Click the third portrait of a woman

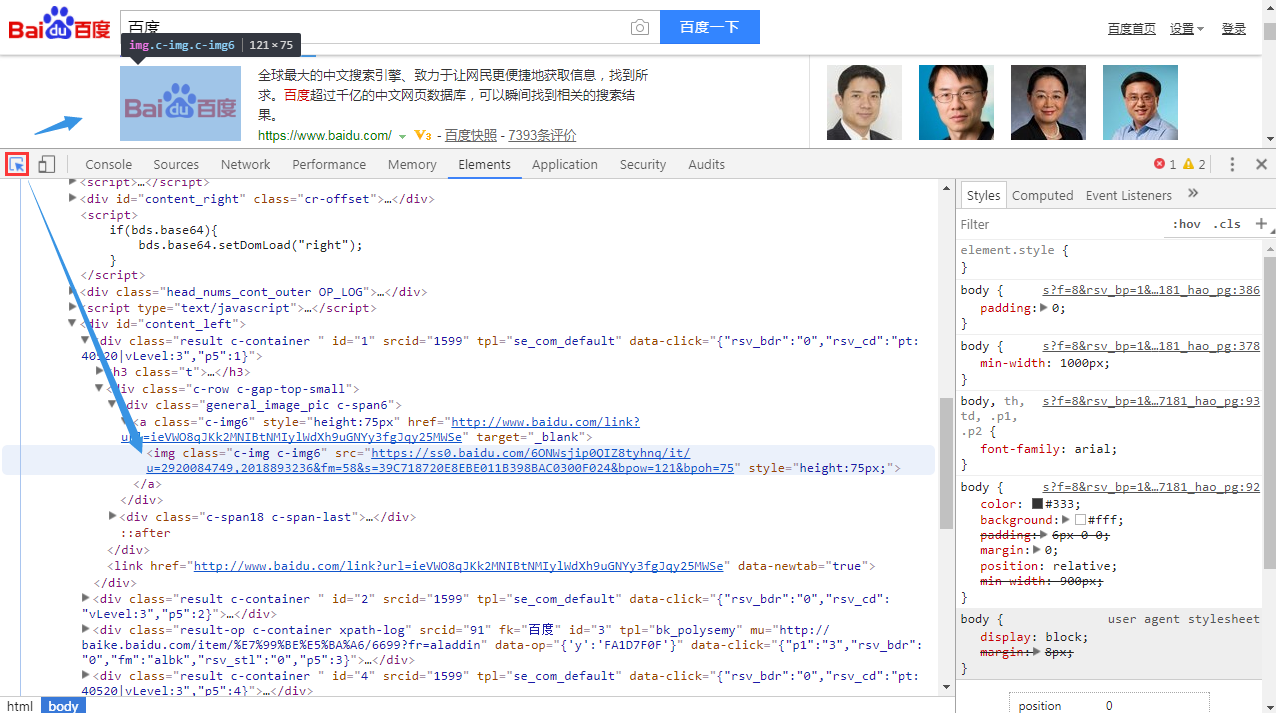pos(1048,103)
